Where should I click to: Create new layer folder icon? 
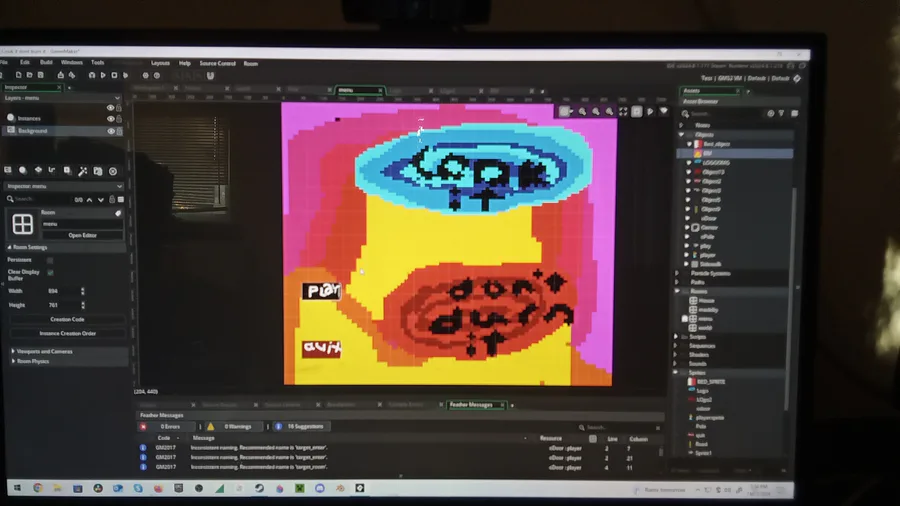click(x=98, y=171)
